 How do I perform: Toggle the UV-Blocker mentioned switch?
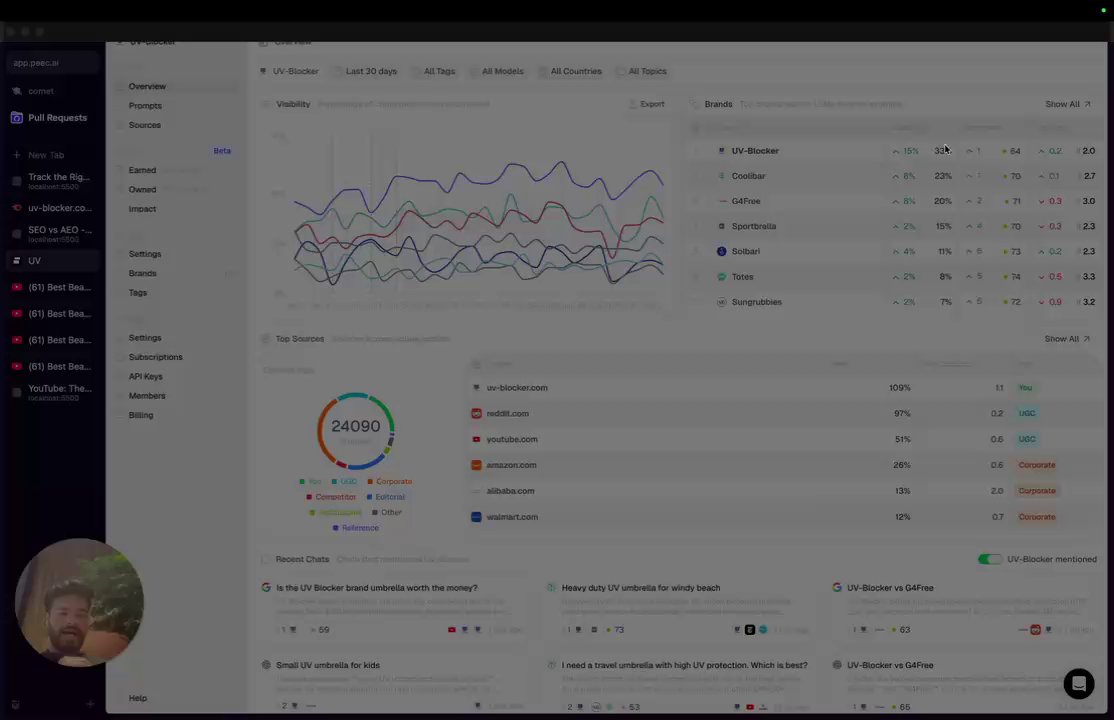pyautogui.click(x=989, y=559)
